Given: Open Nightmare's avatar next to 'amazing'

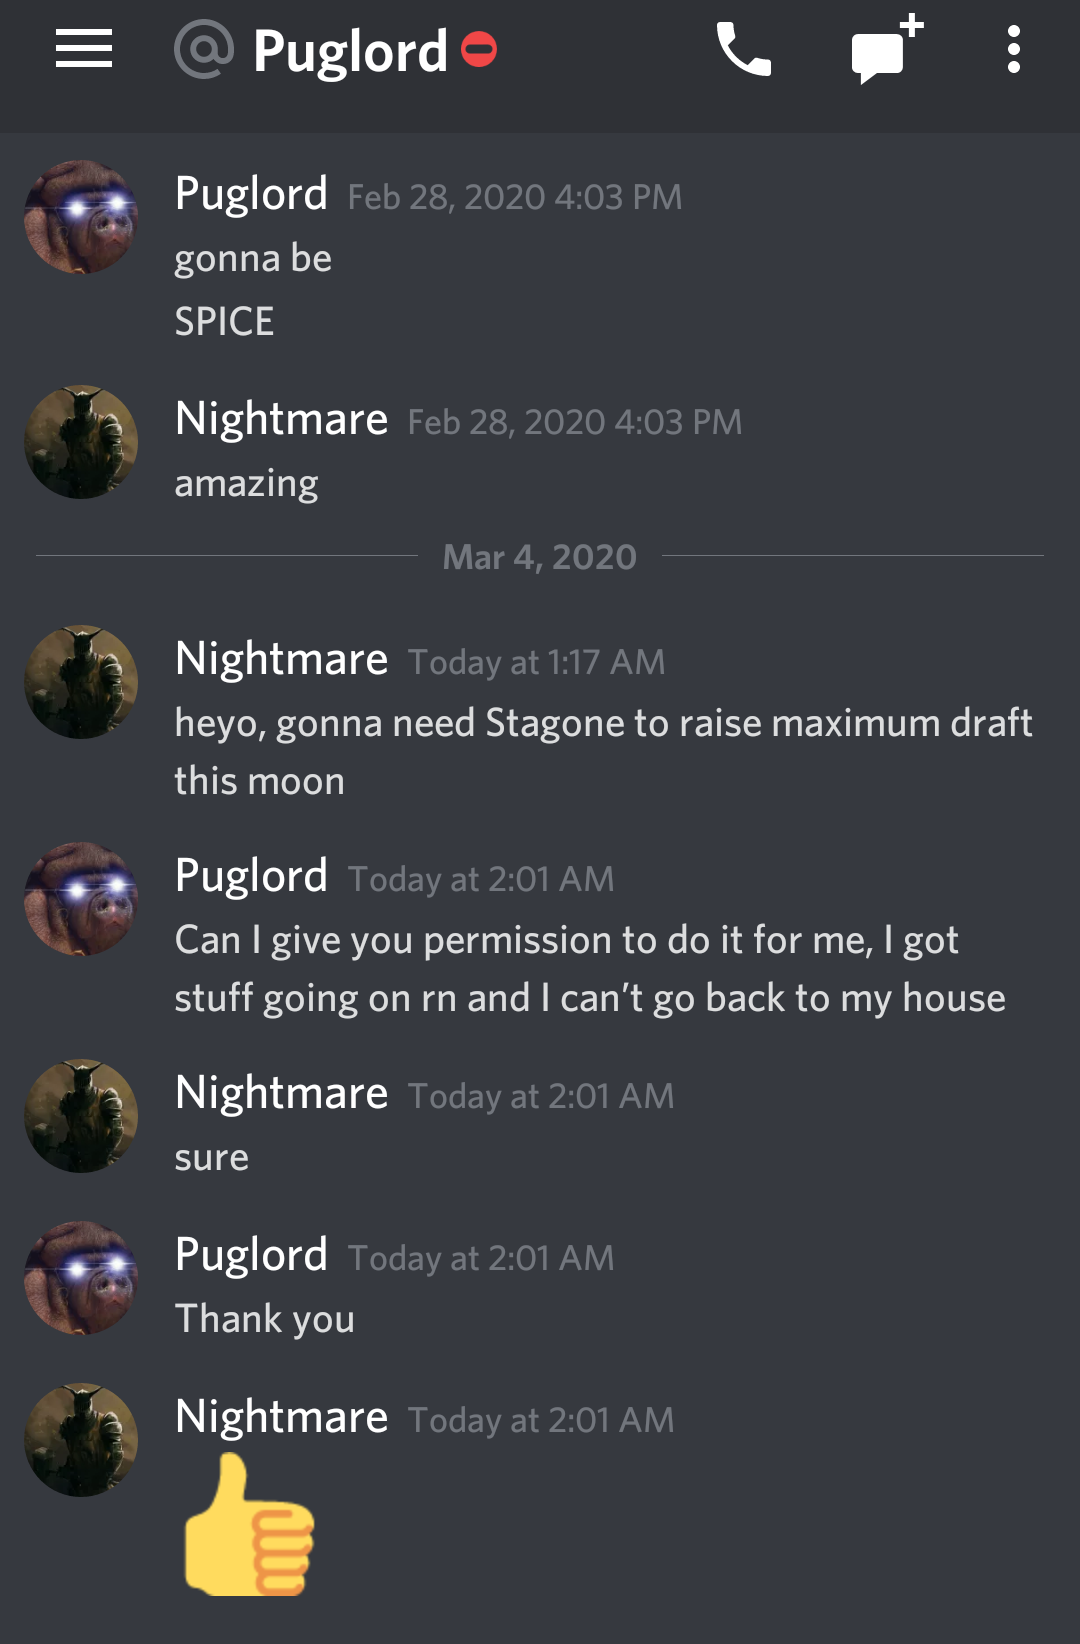Looking at the screenshot, I should coord(81,442).
